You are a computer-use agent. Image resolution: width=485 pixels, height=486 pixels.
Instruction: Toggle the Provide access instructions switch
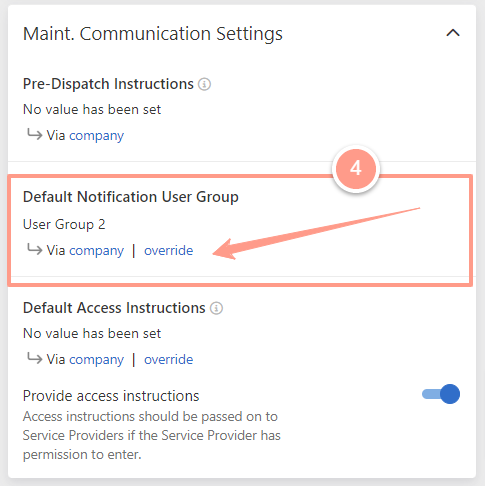pos(441,394)
